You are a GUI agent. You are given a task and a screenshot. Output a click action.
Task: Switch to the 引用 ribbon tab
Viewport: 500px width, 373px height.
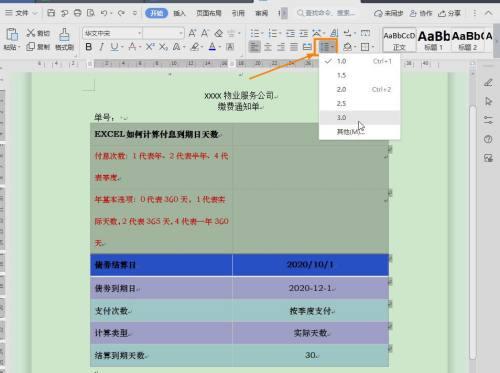[238, 13]
